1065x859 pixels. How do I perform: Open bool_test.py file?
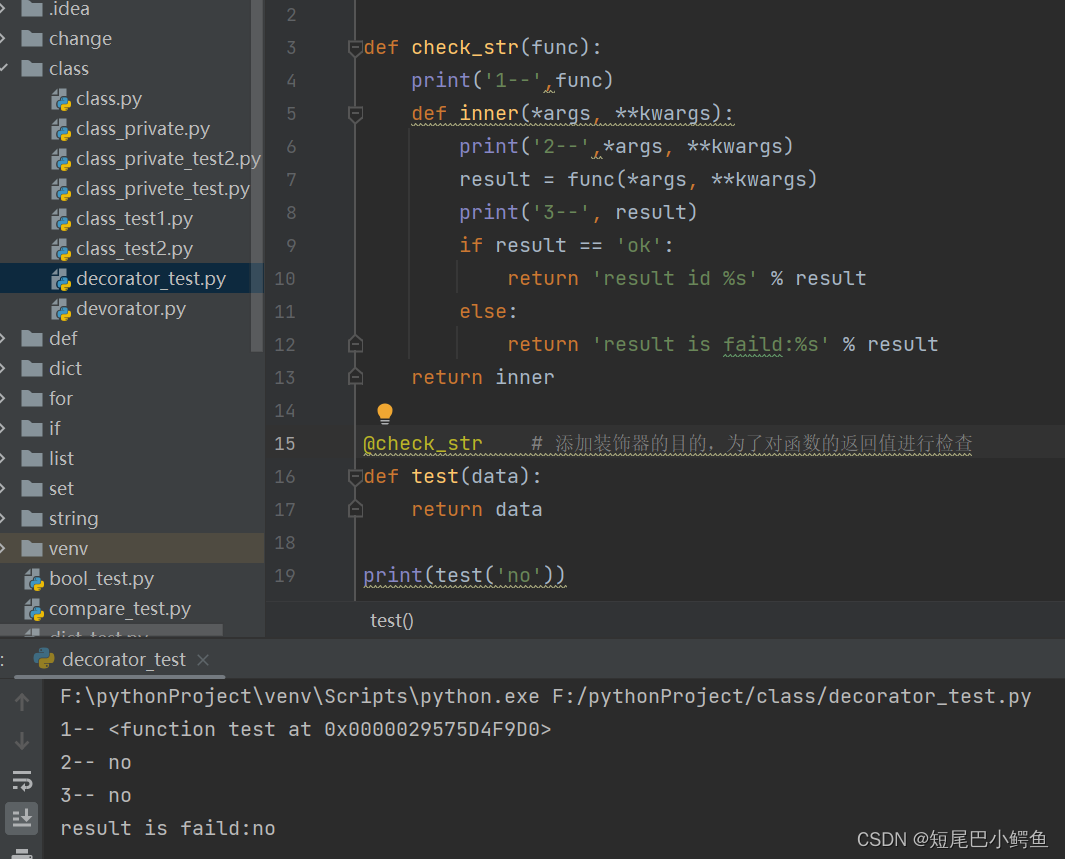pyautogui.click(x=101, y=579)
